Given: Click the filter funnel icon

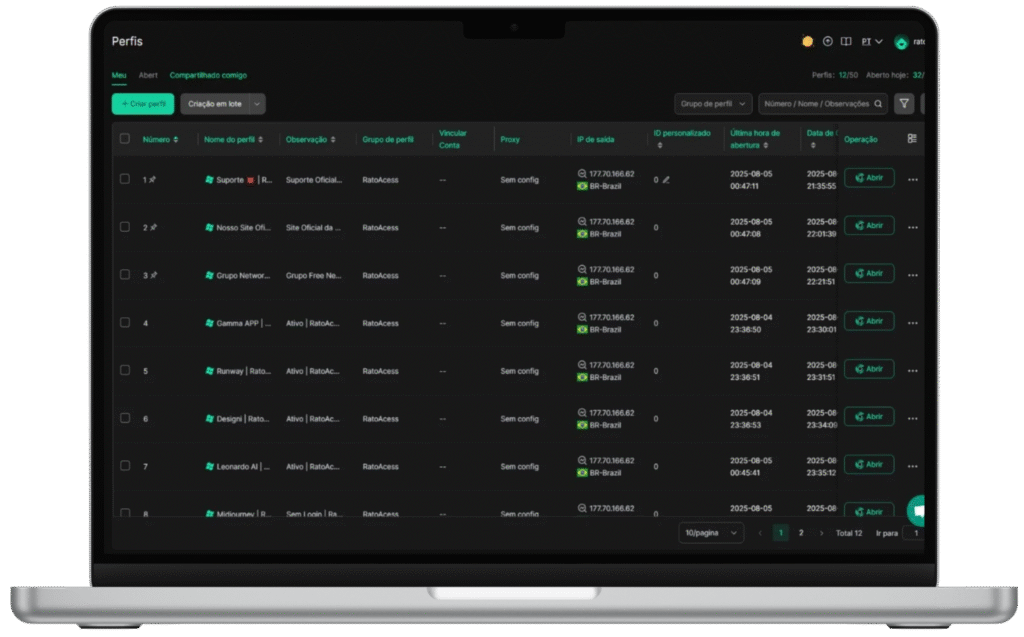Looking at the screenshot, I should pos(904,103).
